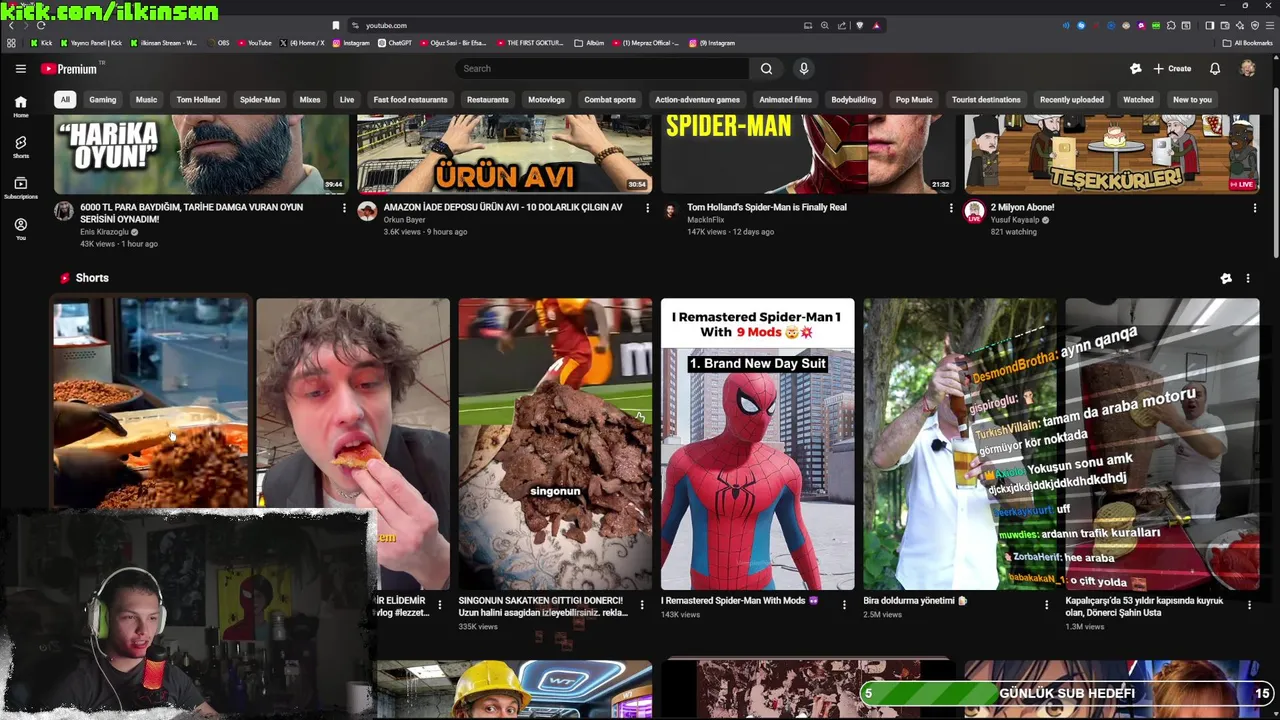
Task: Open the account avatar menu
Action: tap(1248, 69)
